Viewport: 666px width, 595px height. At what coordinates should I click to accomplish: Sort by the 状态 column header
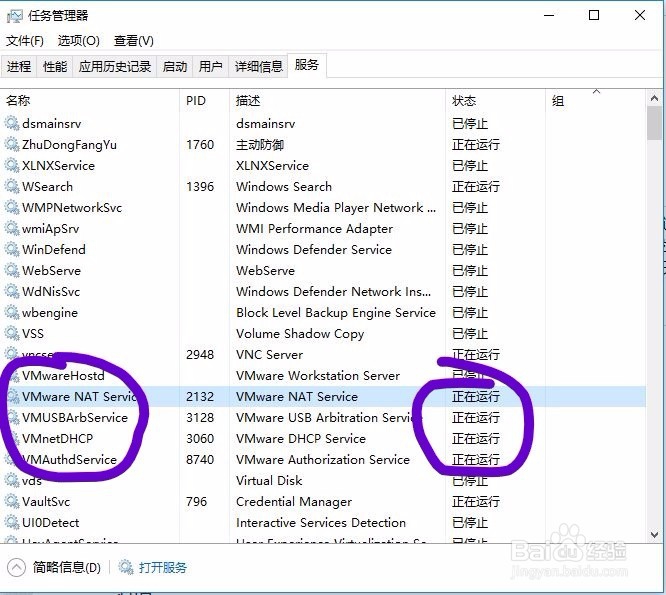(496, 101)
